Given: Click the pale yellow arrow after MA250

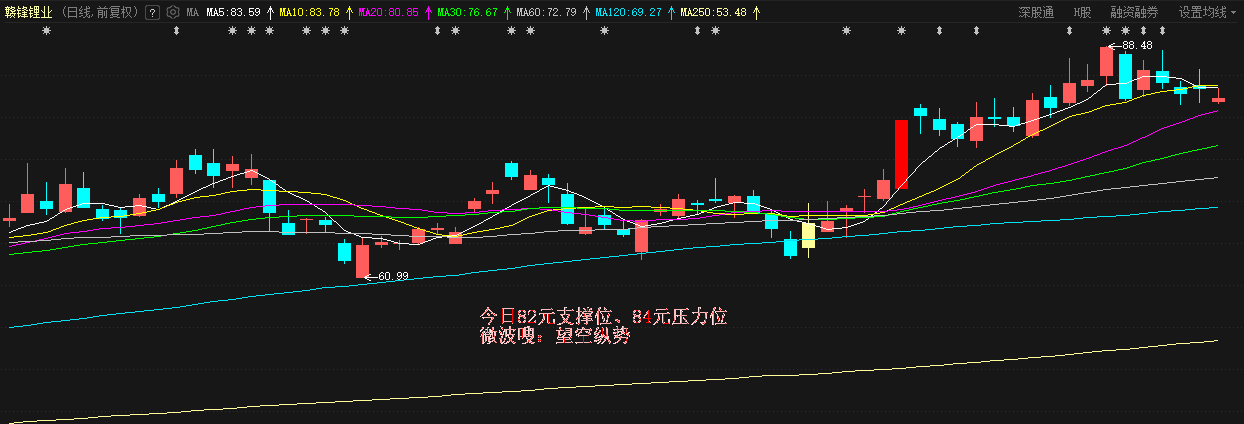Looking at the screenshot, I should click(756, 13).
